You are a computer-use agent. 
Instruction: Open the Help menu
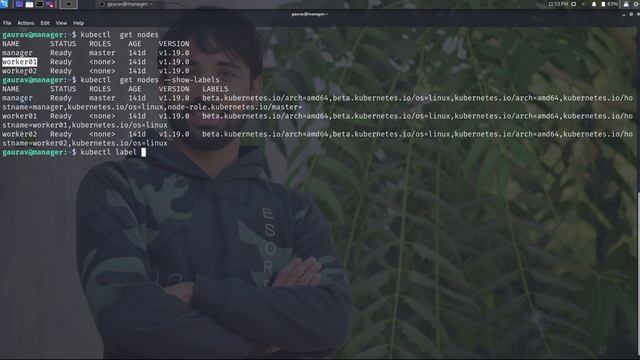[78, 23]
